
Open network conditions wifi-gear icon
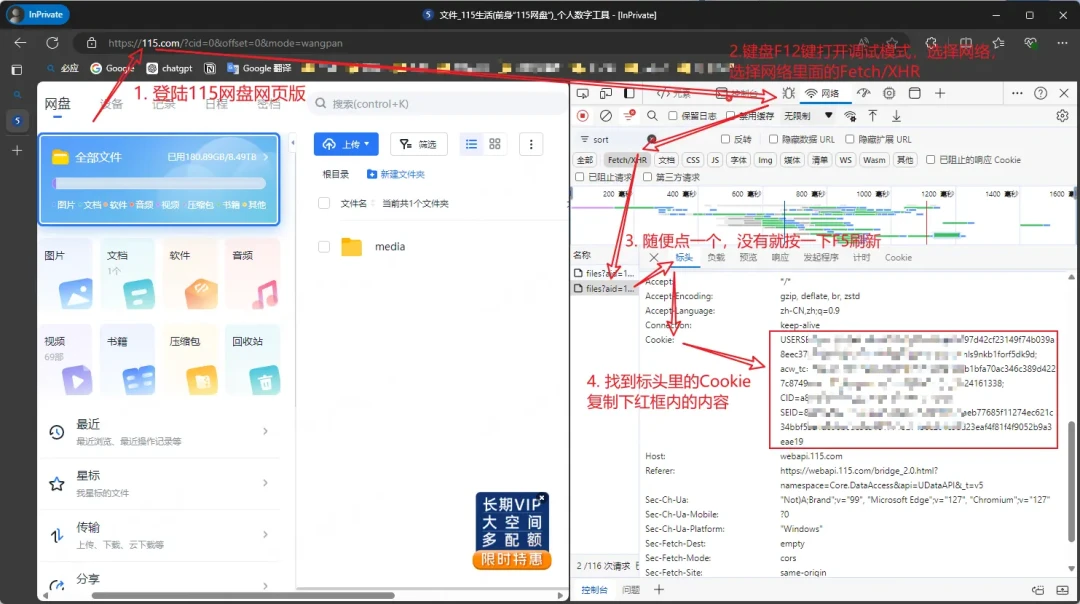851,116
